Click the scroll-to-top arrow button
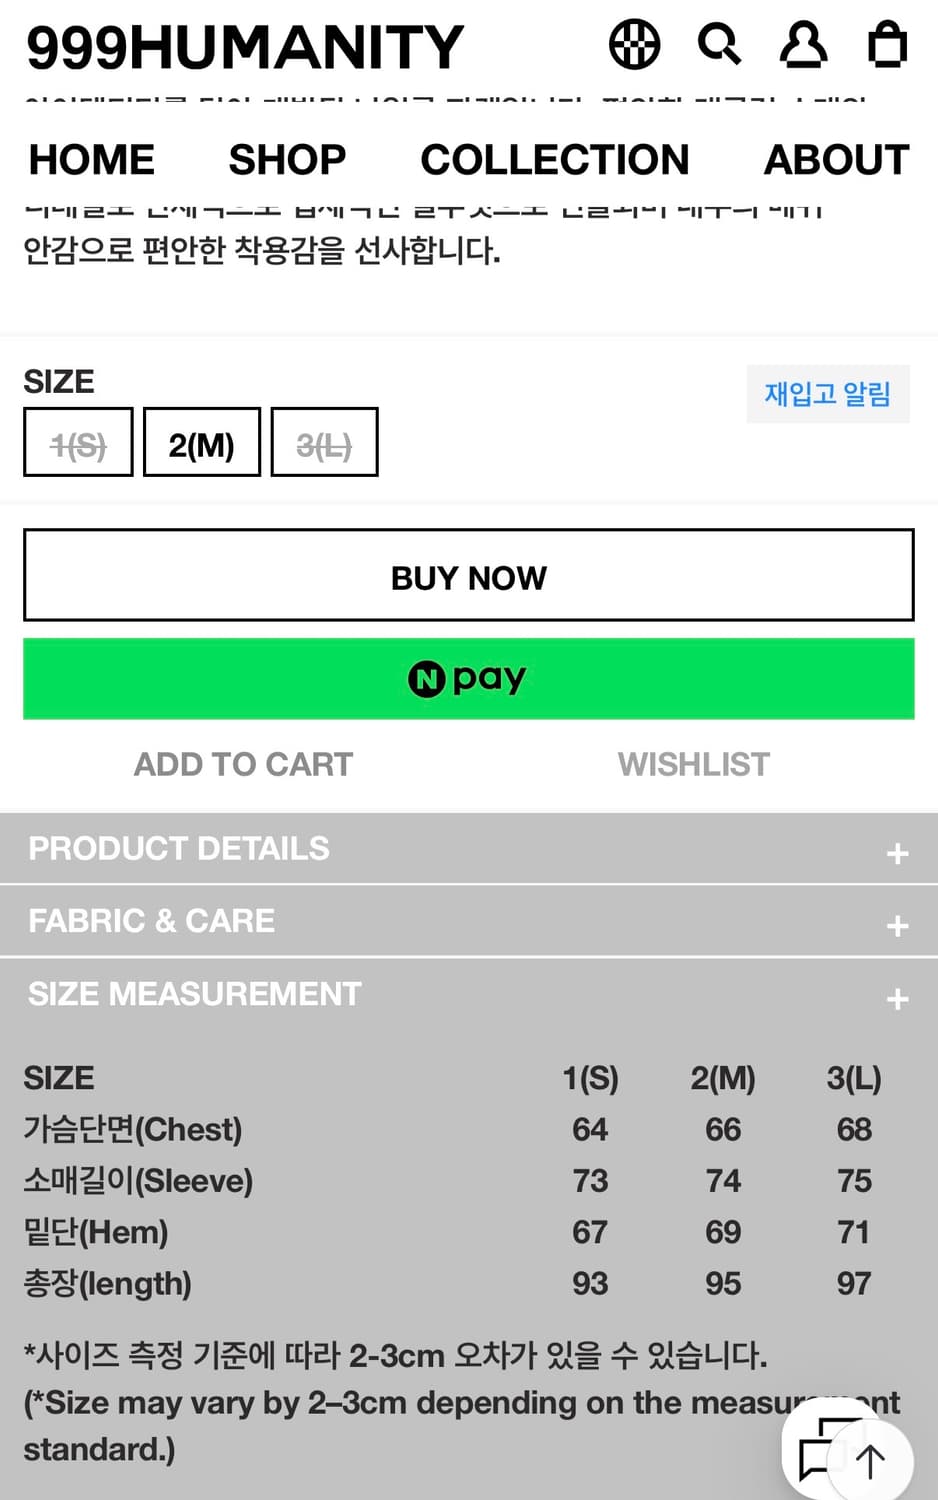Screen dimensions: 938x1500 872,1462
